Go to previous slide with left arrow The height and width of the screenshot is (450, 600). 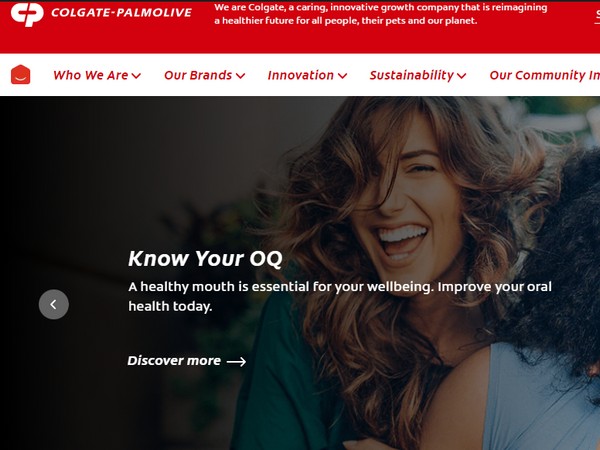(x=54, y=304)
